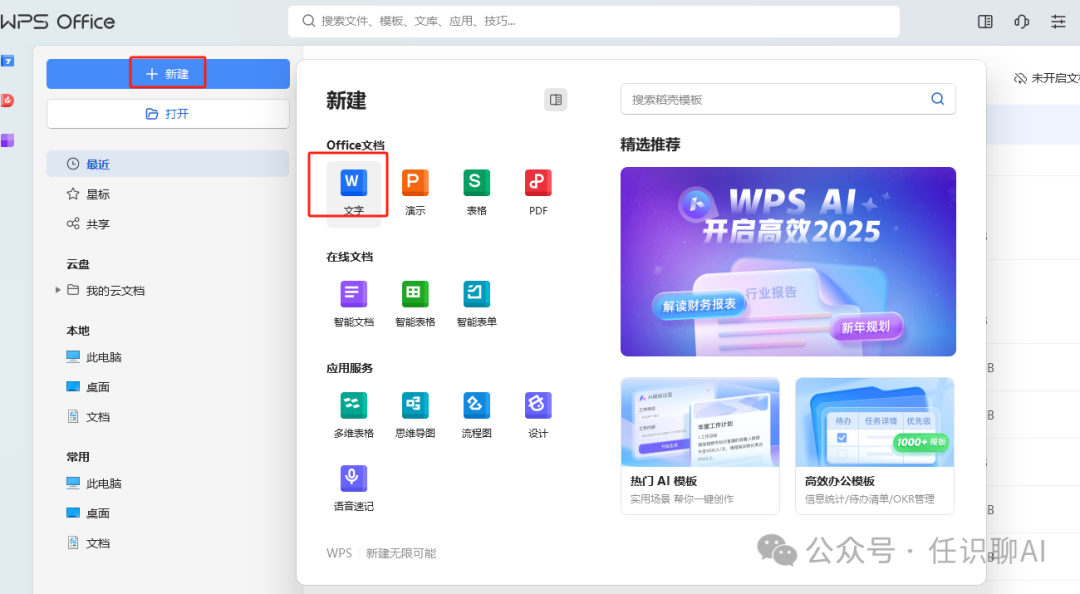
Task: Open the settings sliders icon in top bar
Action: pyautogui.click(x=1058, y=21)
